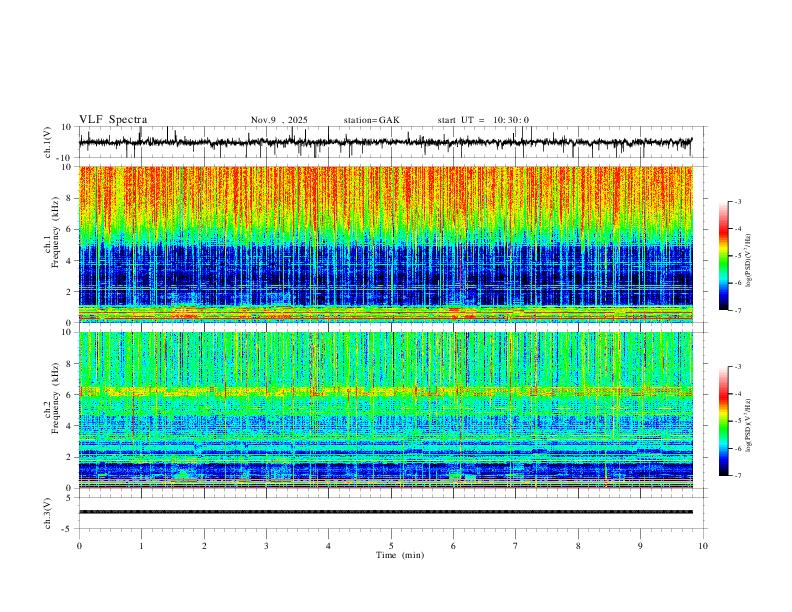The image size is (792, 612).
Task: Click the time axis tick label 6
Action: tap(453, 546)
